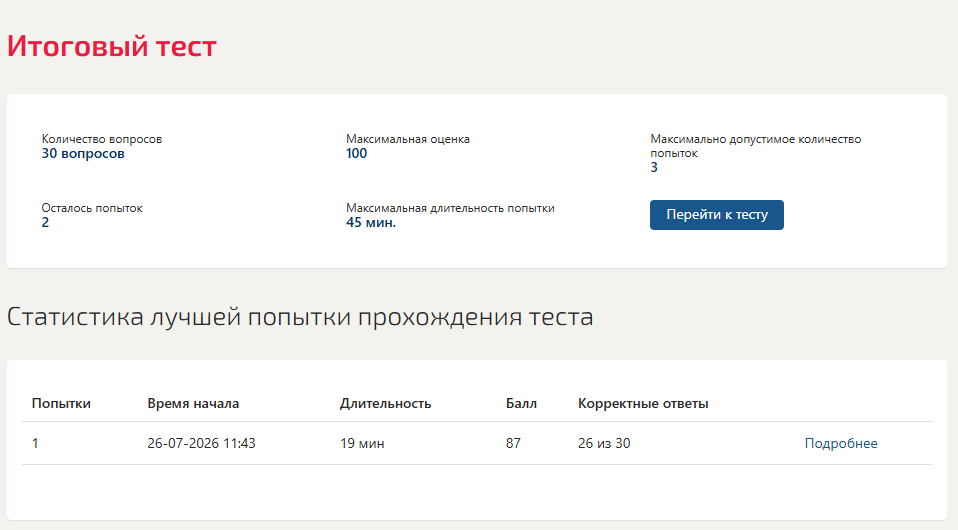
Task: Click the 'Статистика лучшей попытки прохождения теста' heading
Action: point(300,317)
